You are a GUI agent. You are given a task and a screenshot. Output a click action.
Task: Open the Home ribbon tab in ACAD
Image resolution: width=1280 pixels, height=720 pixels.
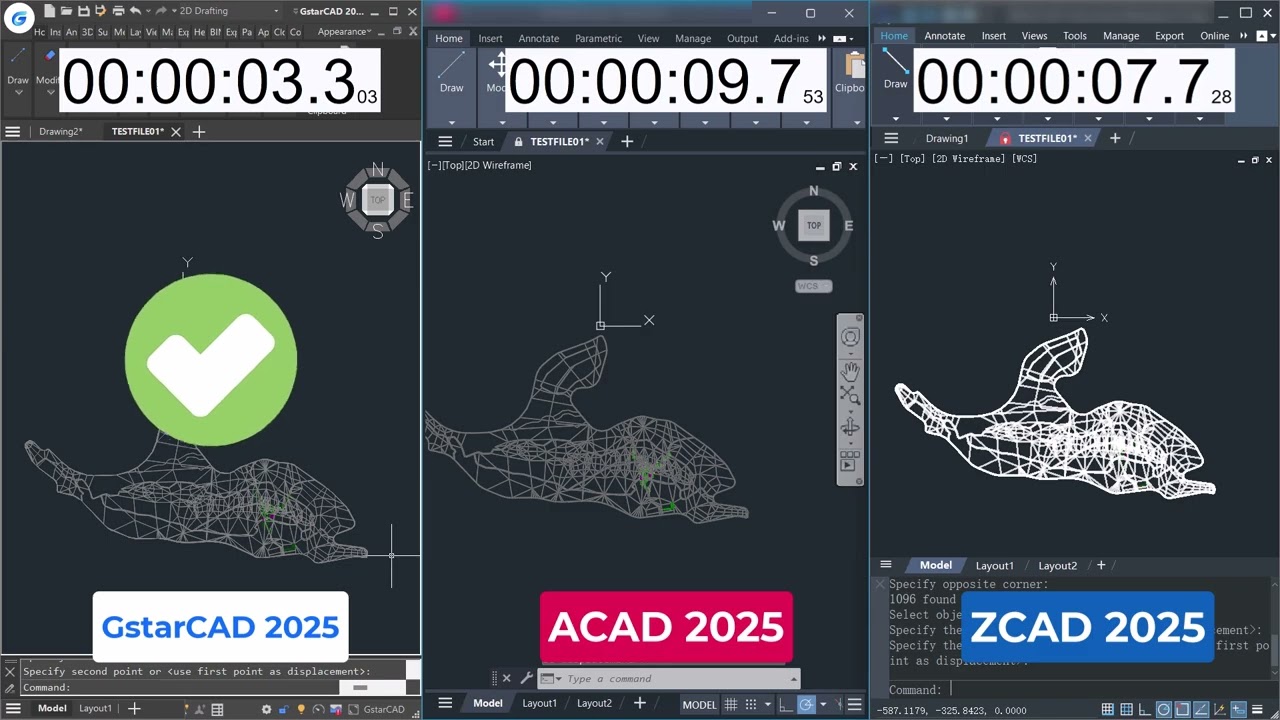coord(449,38)
